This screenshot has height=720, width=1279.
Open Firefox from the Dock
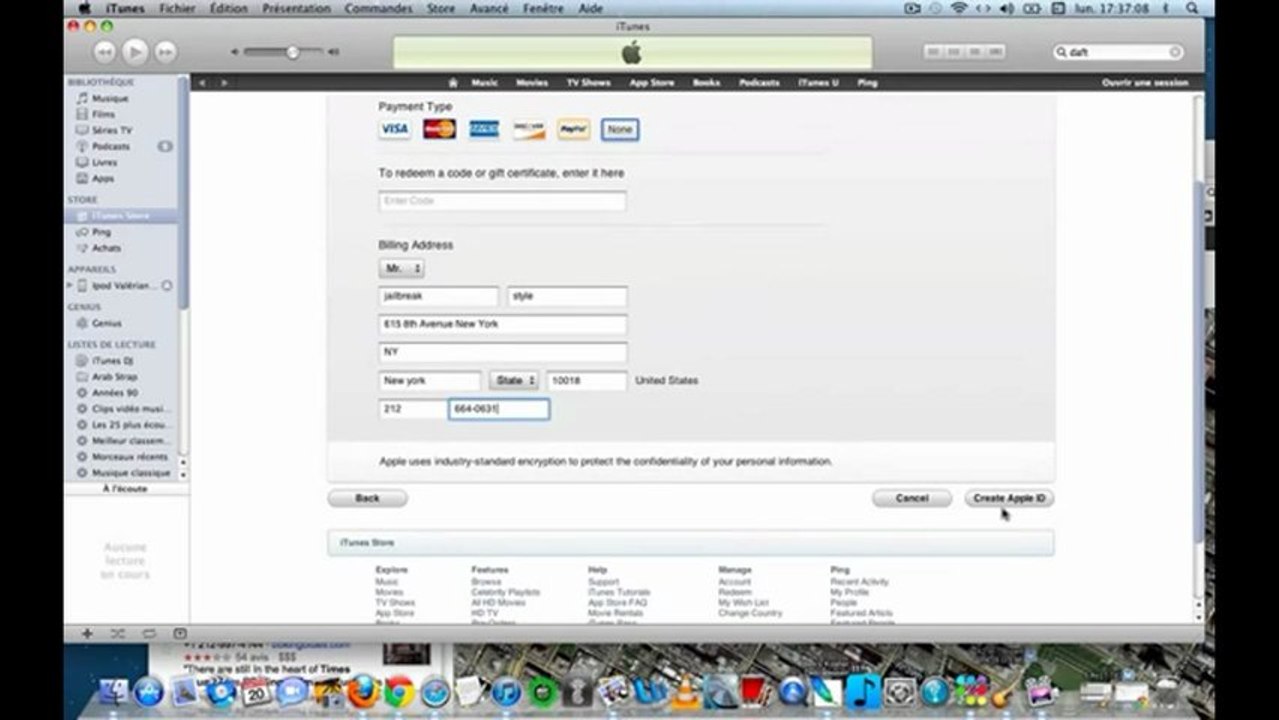[363, 692]
